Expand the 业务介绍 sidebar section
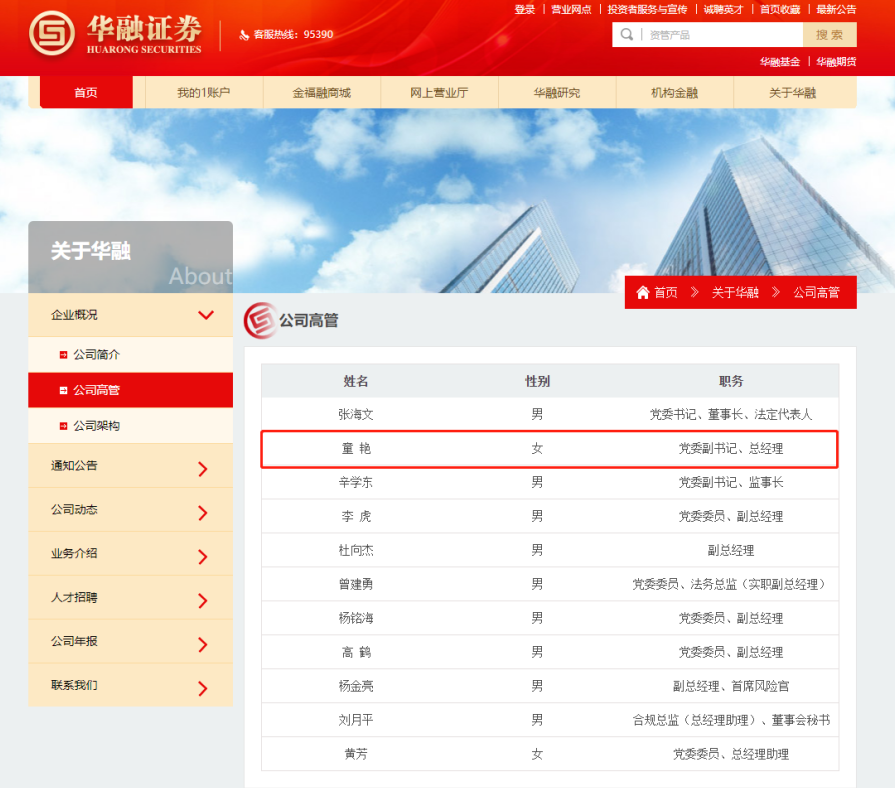Screen dimensions: 895x788 [203, 557]
